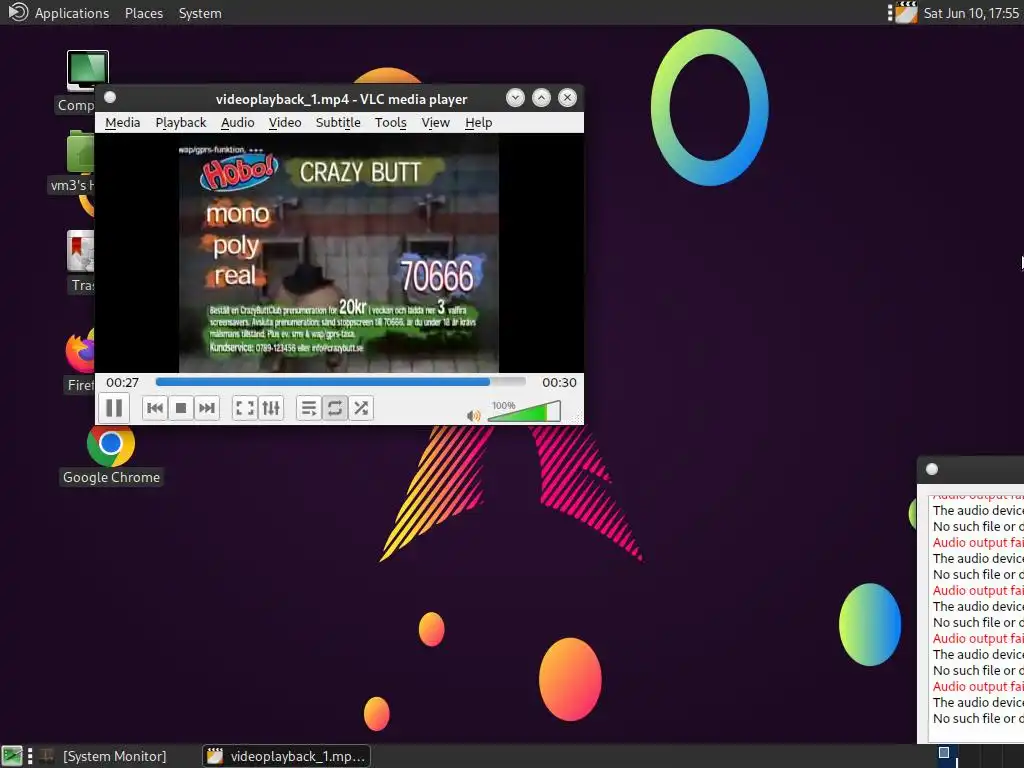Screen dimensions: 1024x768
Task: Seek on the VLC progress bar
Action: [x=340, y=382]
